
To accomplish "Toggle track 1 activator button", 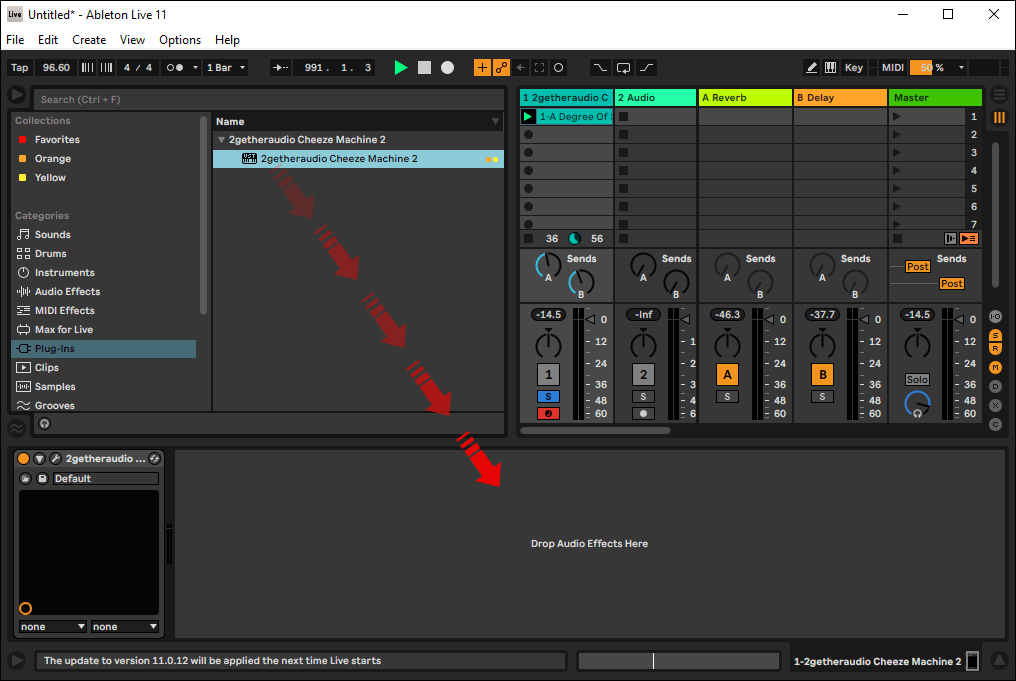I will click(548, 375).
